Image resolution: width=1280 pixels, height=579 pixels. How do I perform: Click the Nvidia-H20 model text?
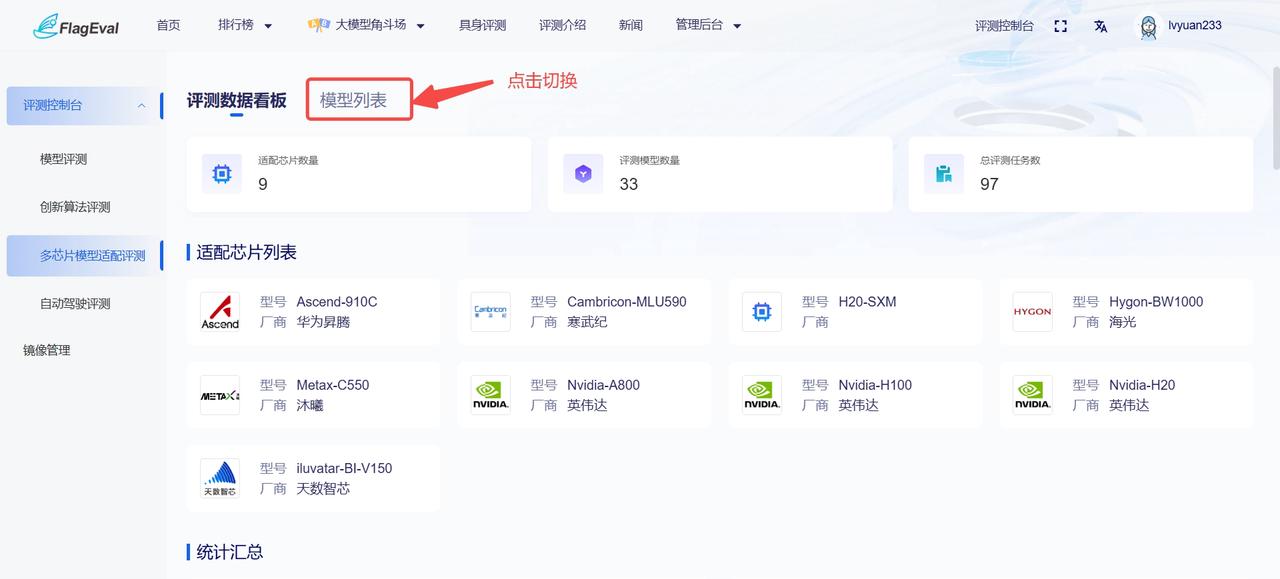pyautogui.click(x=1142, y=385)
